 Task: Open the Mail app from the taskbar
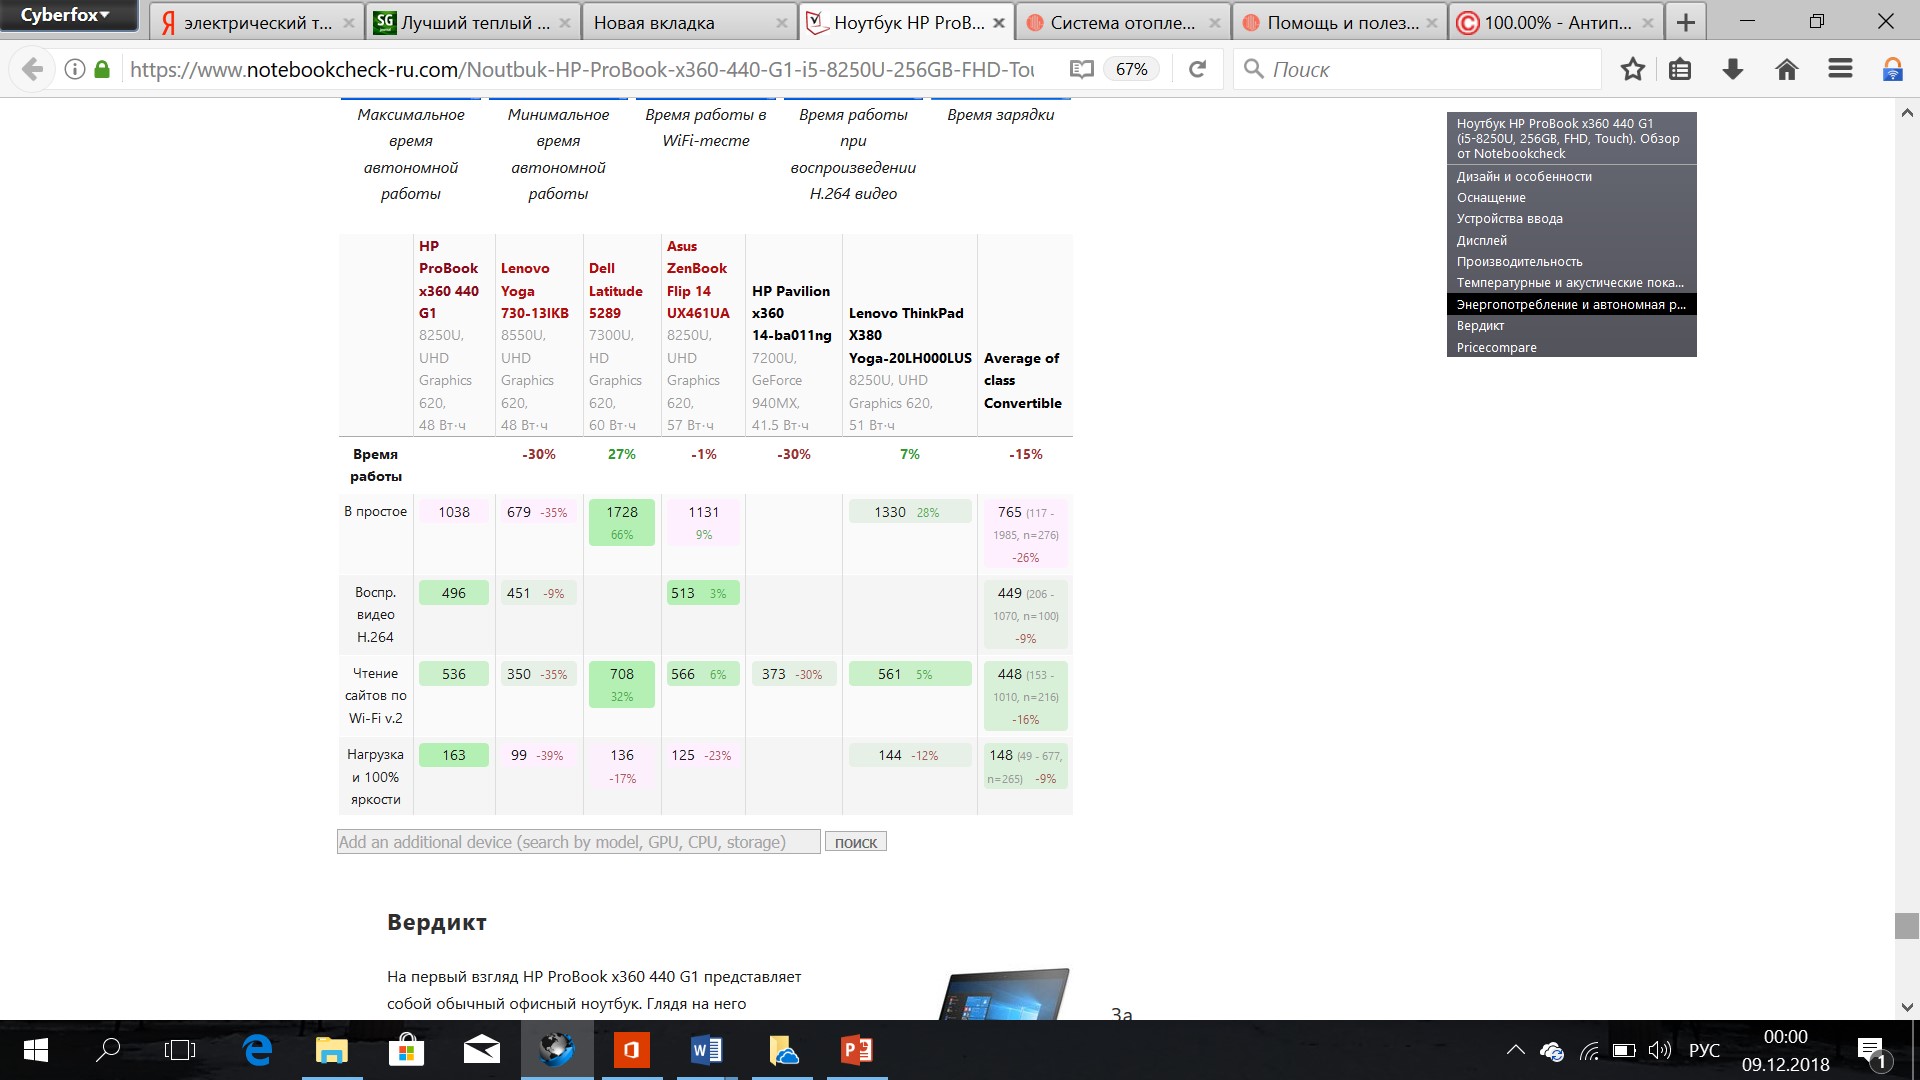pyautogui.click(x=481, y=1050)
